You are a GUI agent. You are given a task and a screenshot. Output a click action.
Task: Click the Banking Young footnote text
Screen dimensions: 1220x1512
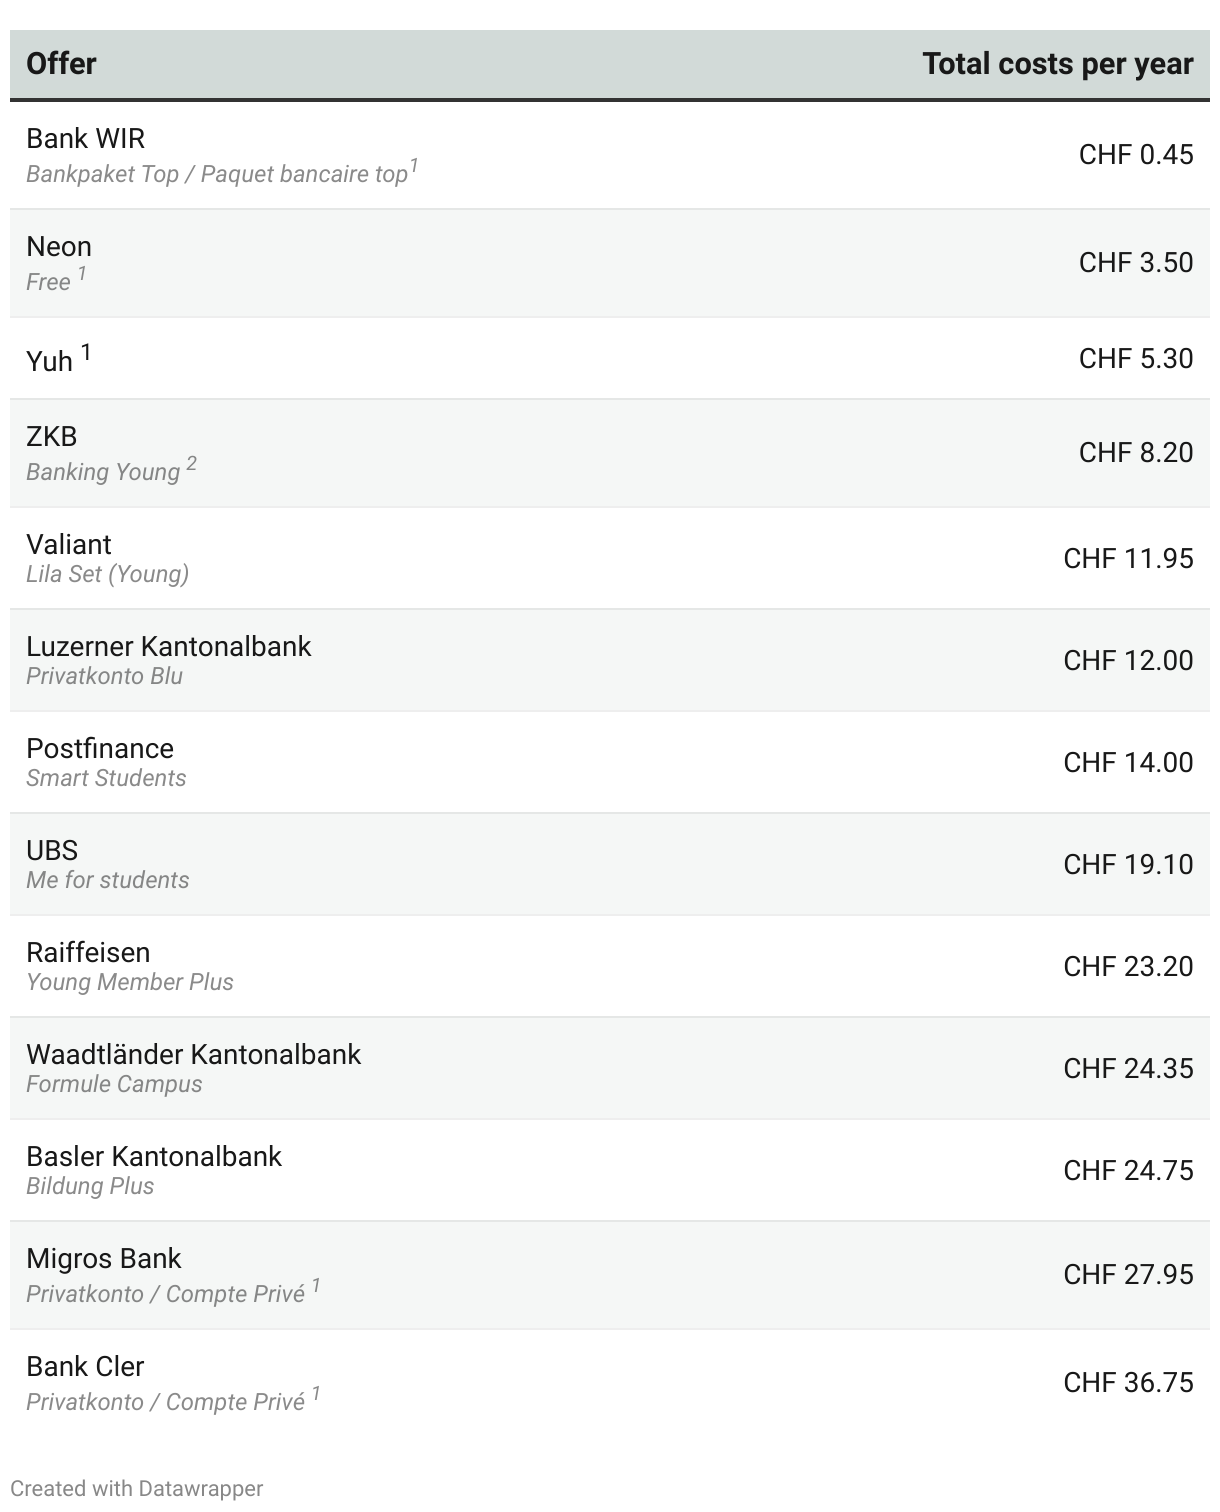click(x=103, y=472)
